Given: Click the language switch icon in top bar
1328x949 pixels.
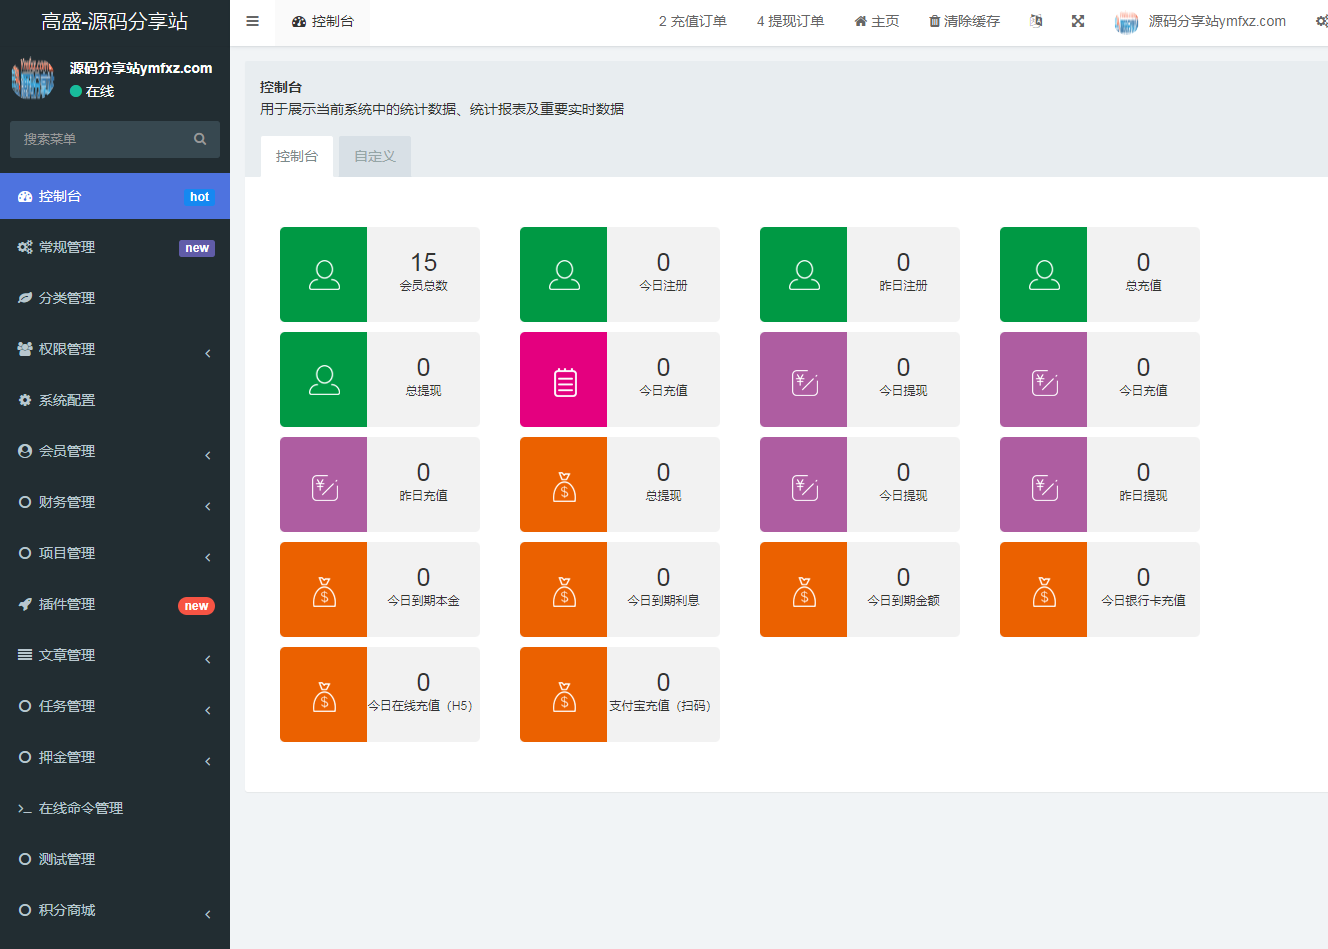Looking at the screenshot, I should coord(1036,21).
